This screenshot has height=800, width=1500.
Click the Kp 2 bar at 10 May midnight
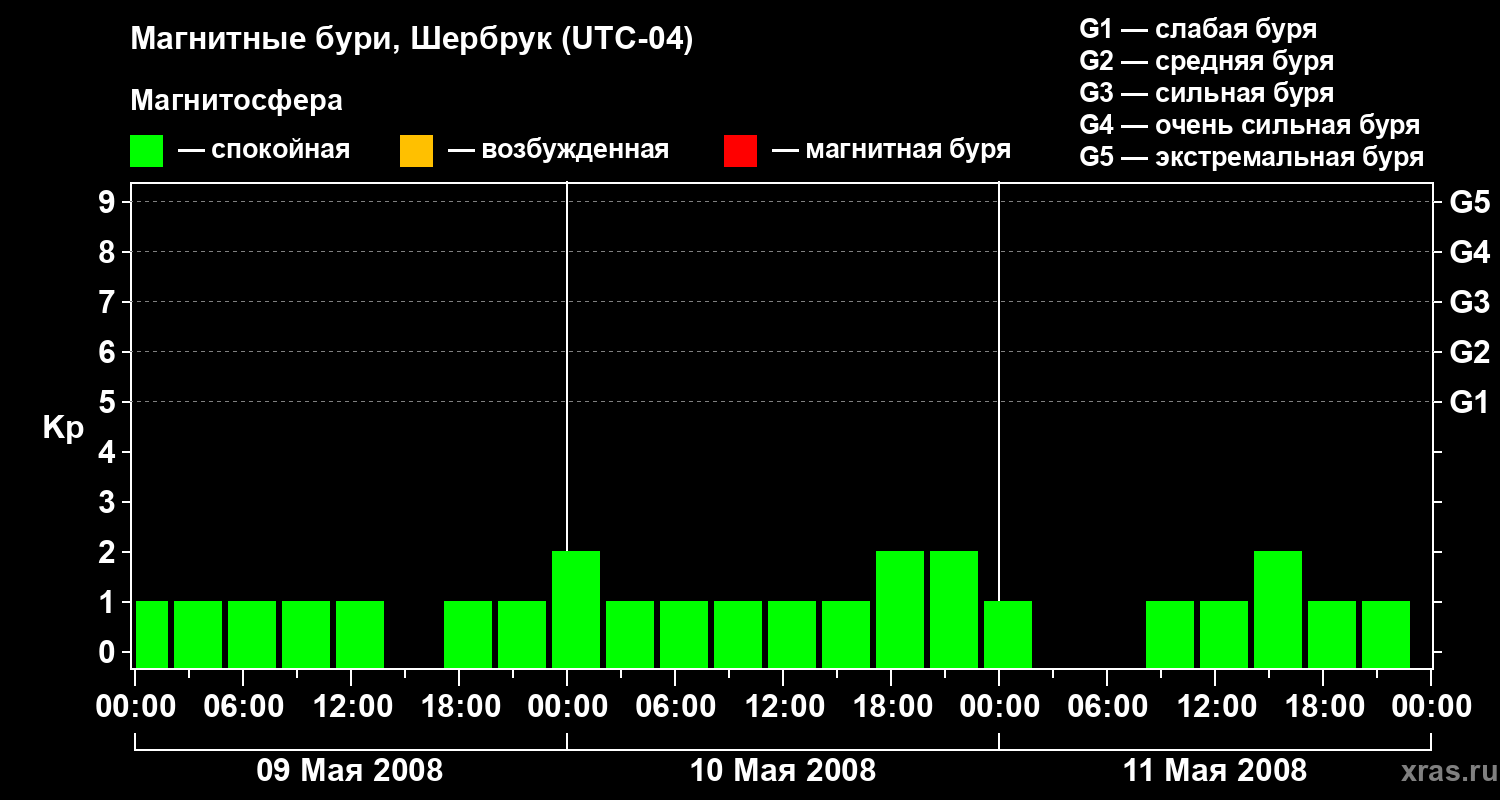[576, 609]
